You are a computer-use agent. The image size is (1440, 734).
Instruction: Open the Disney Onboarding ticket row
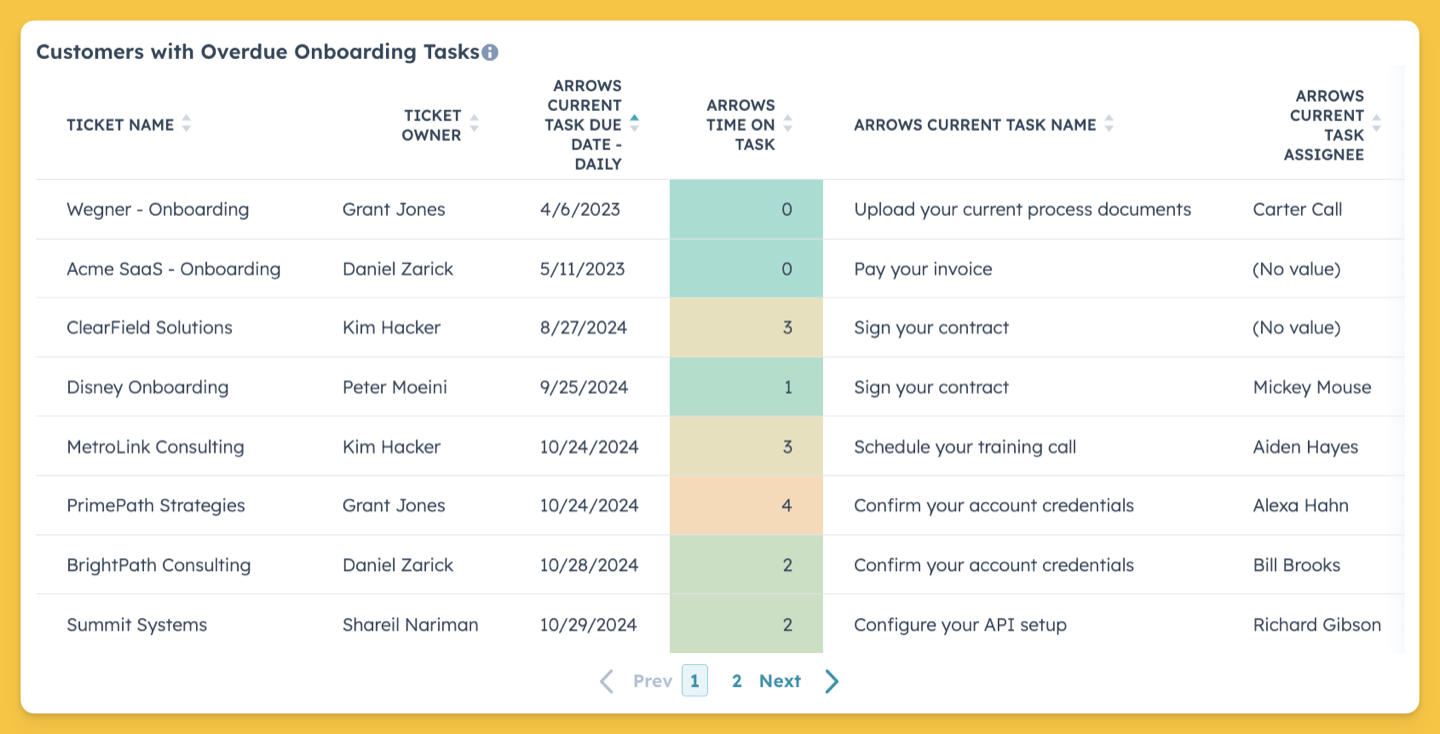tap(720, 387)
